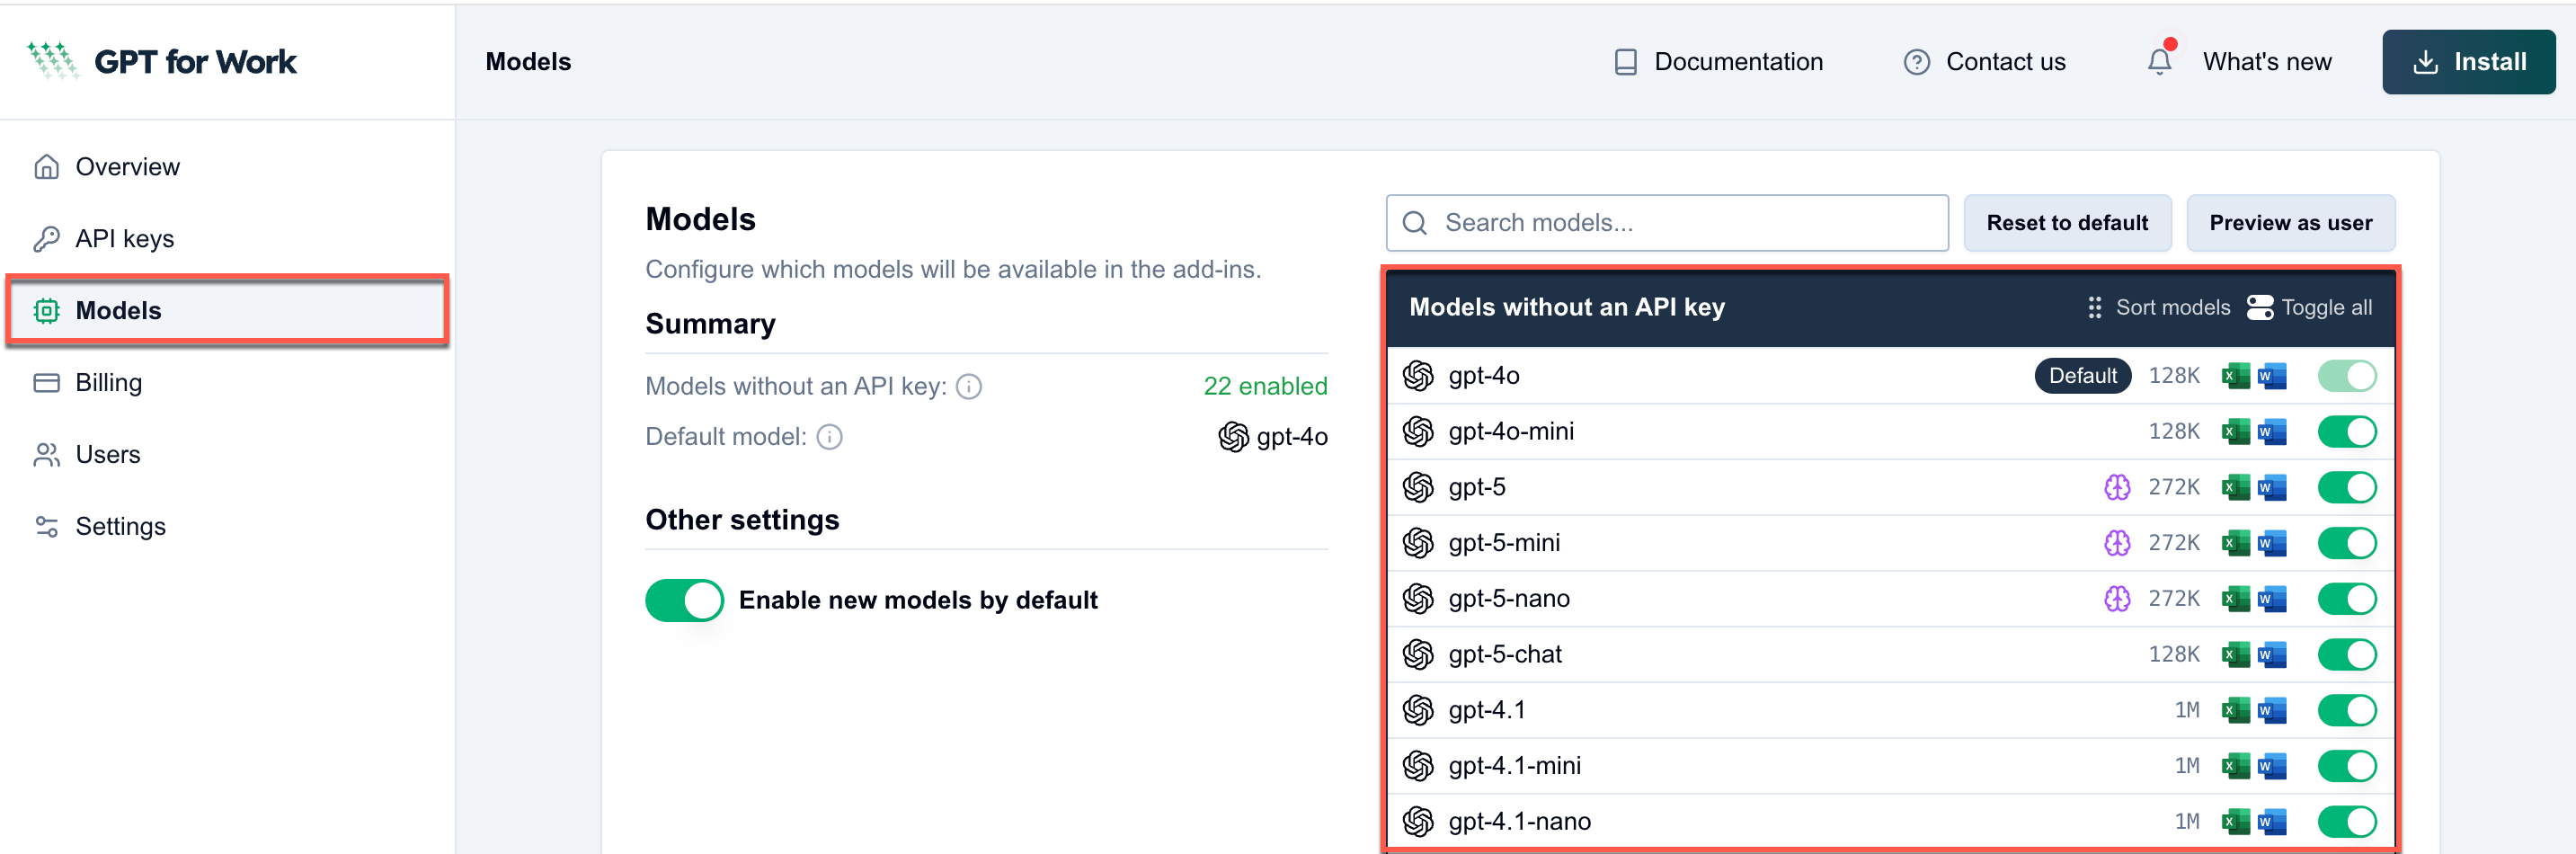The width and height of the screenshot is (2576, 854).
Task: Disable the gpt-4o-mini model toggle
Action: tap(2345, 432)
